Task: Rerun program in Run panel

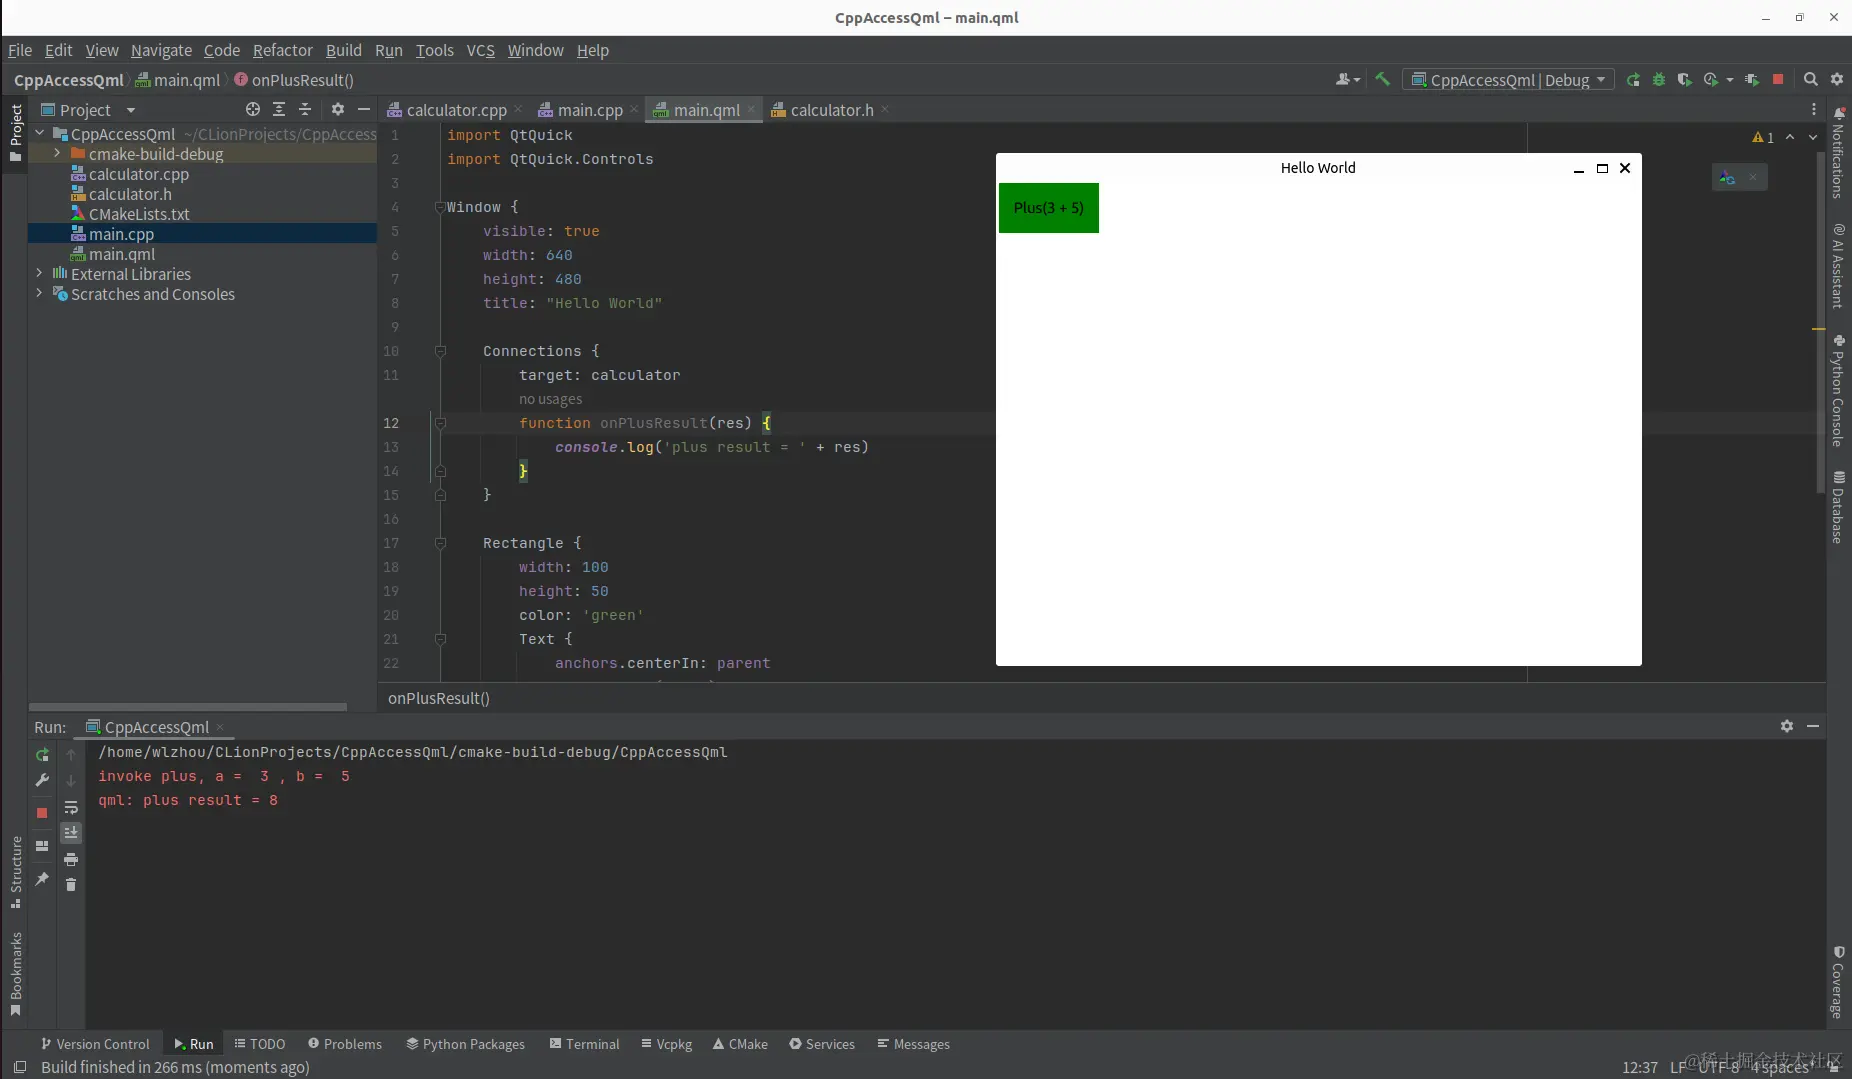Action: click(x=42, y=755)
